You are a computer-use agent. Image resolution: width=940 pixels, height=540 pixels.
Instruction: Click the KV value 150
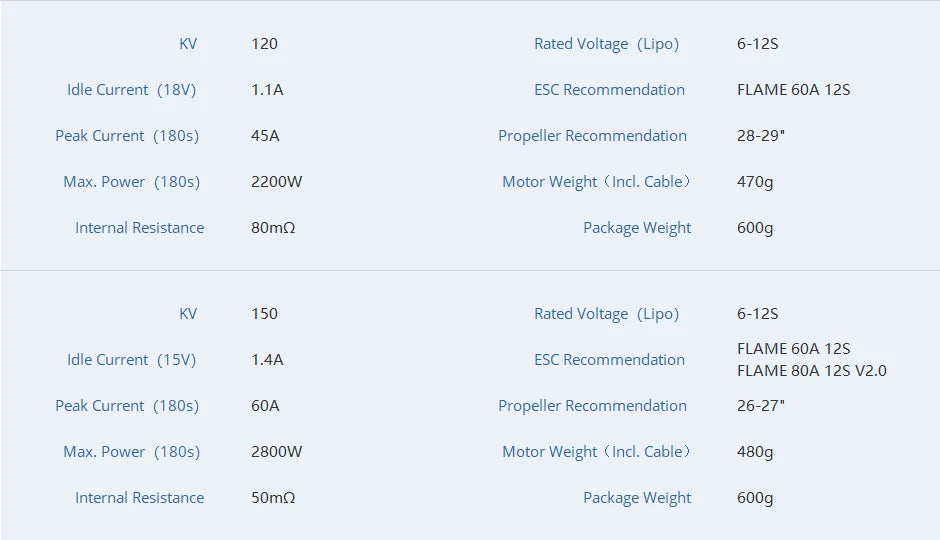tap(264, 314)
